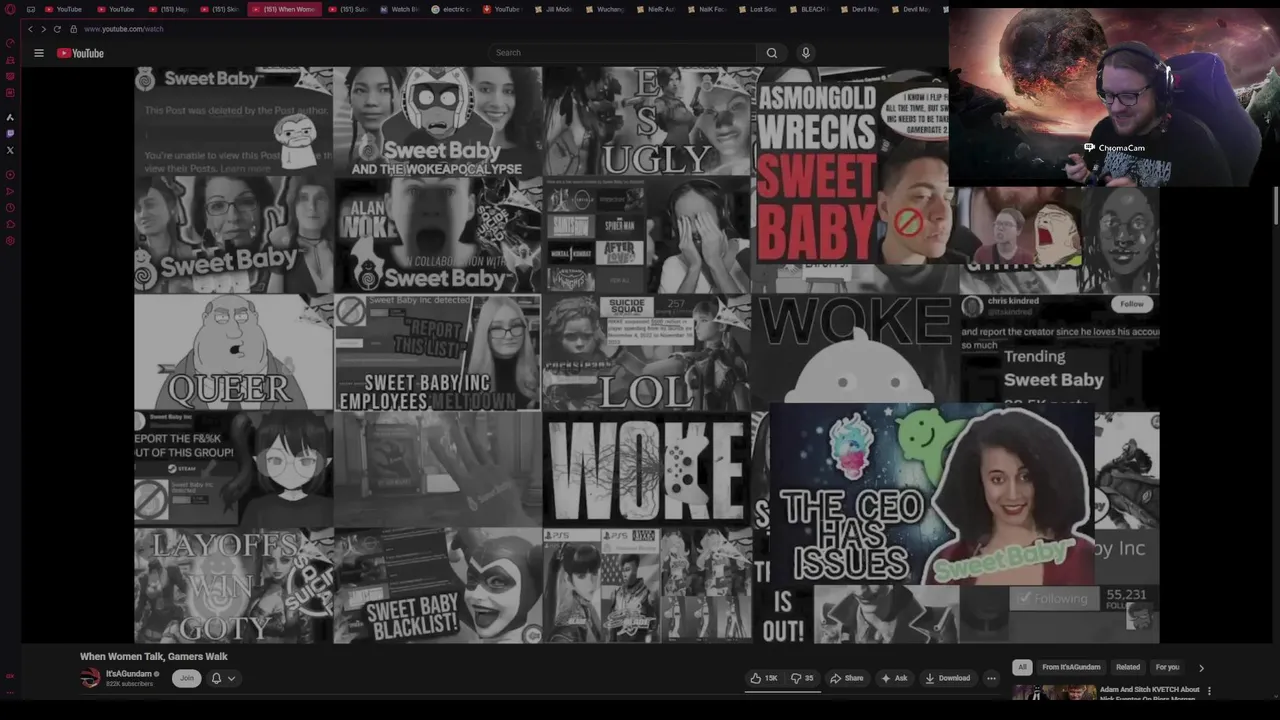Start voice search with microphone icon

click(x=806, y=53)
